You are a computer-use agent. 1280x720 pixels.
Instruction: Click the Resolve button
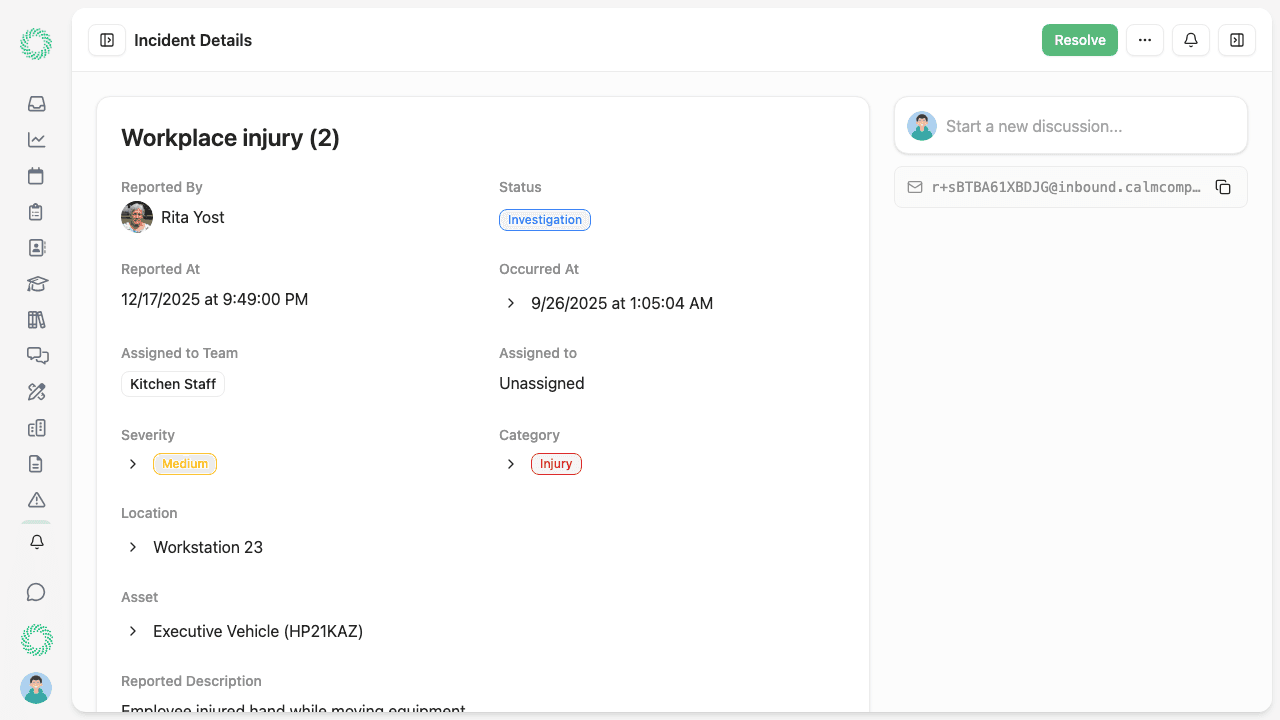(x=1079, y=40)
